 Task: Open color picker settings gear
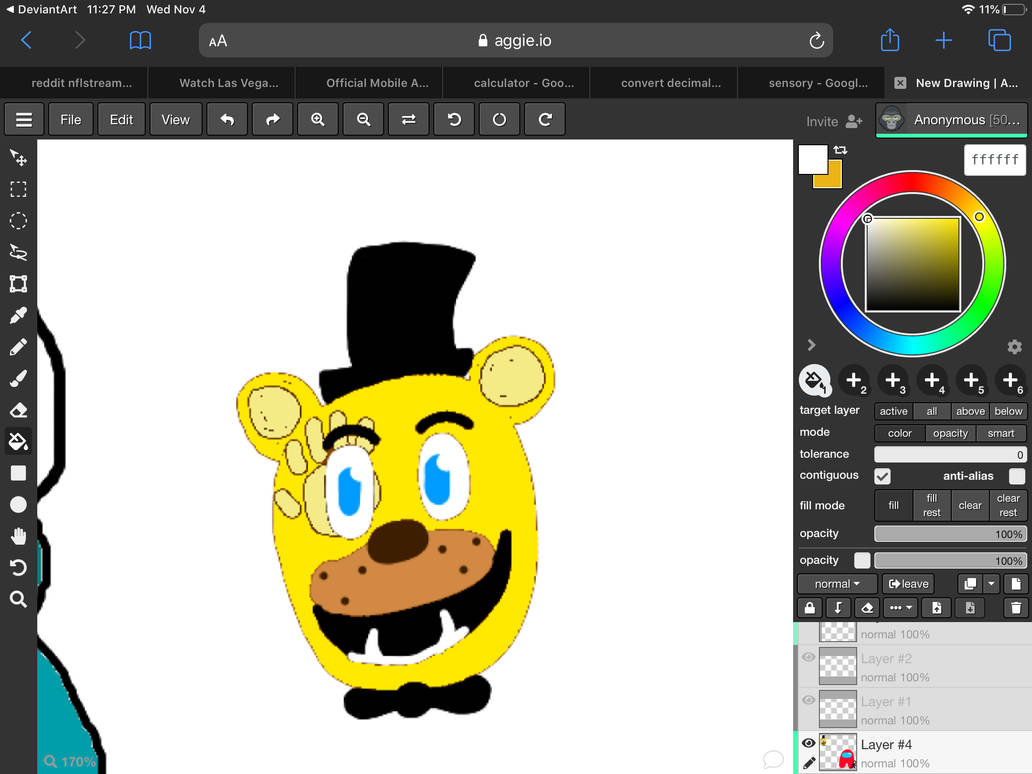(x=1014, y=346)
